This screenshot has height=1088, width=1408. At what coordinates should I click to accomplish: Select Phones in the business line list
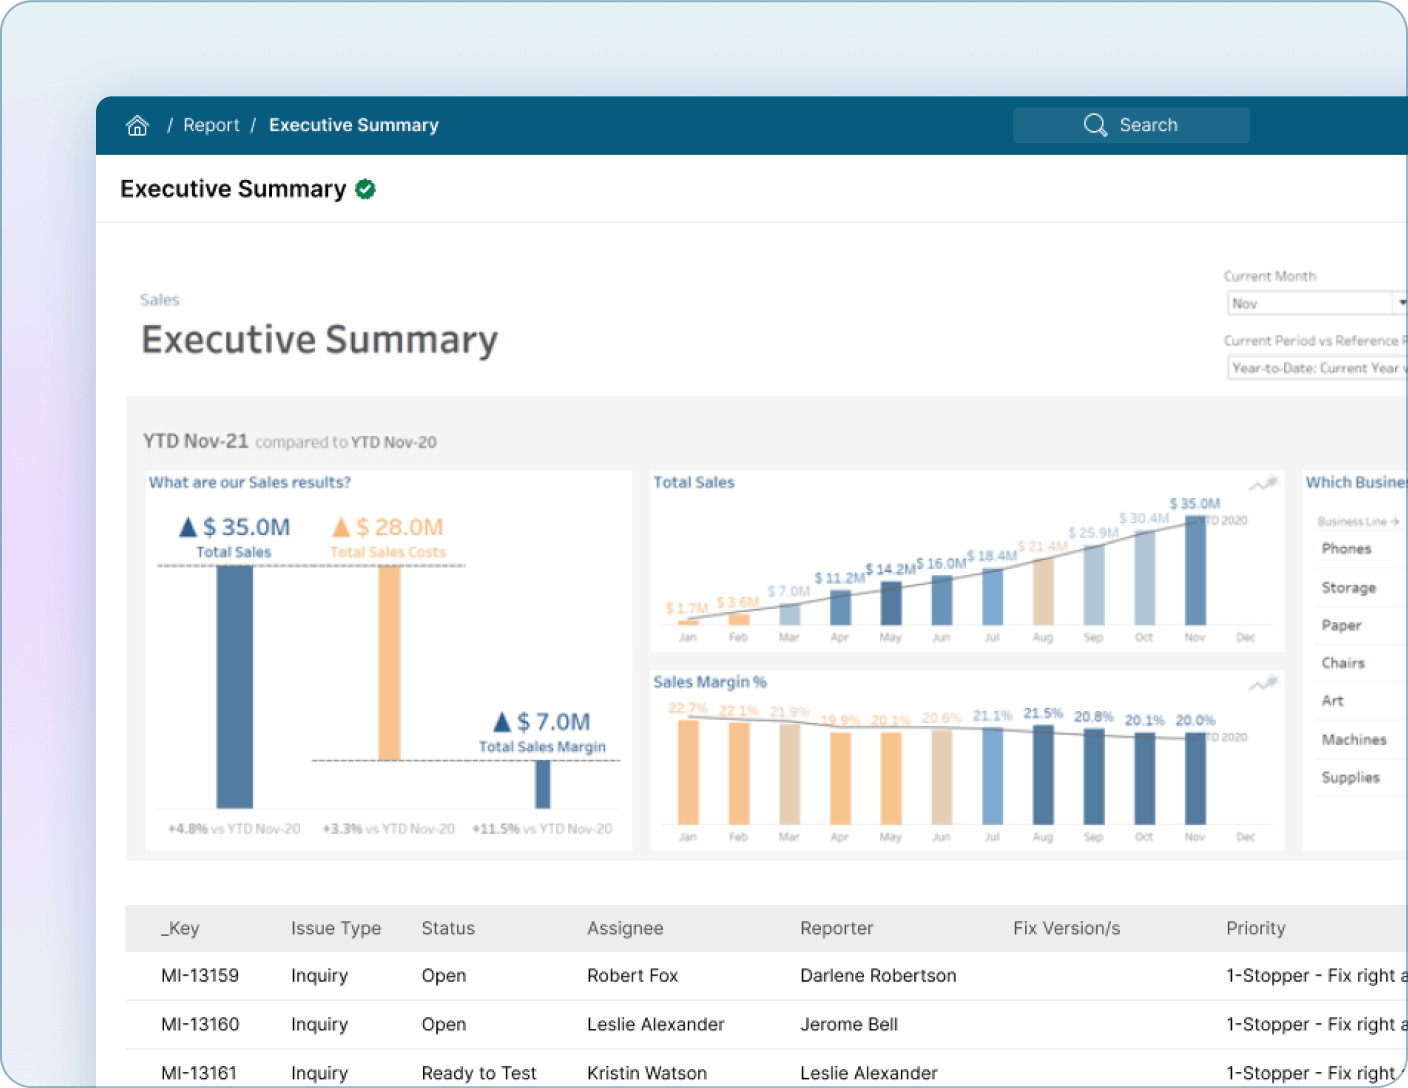(1347, 549)
